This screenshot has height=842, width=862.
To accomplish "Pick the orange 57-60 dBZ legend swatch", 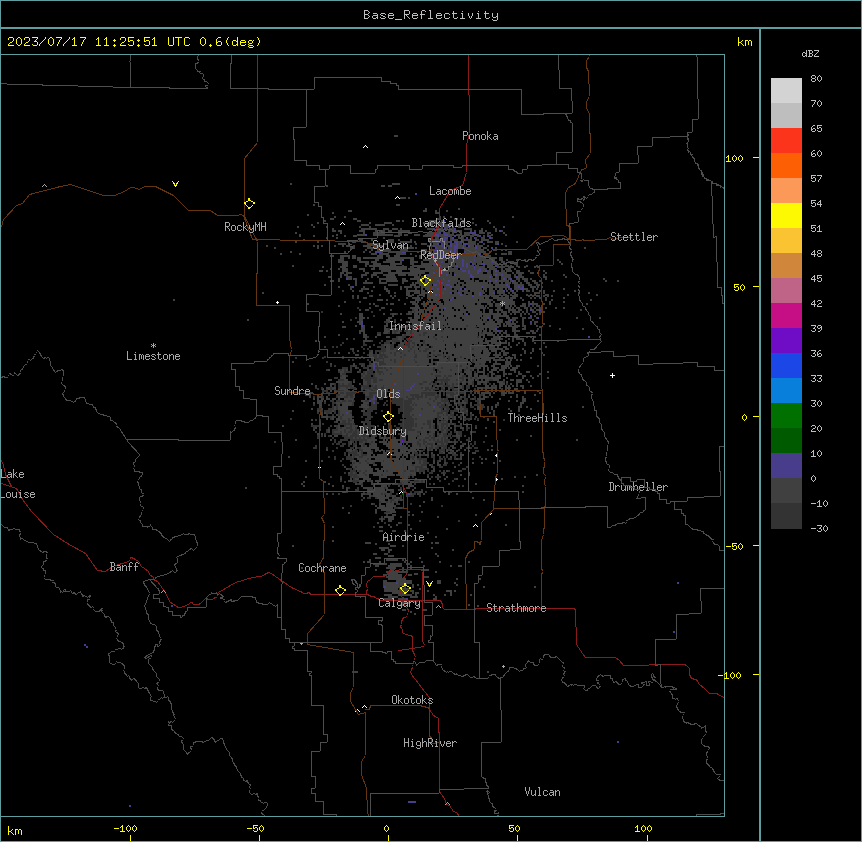I will coord(786,166).
